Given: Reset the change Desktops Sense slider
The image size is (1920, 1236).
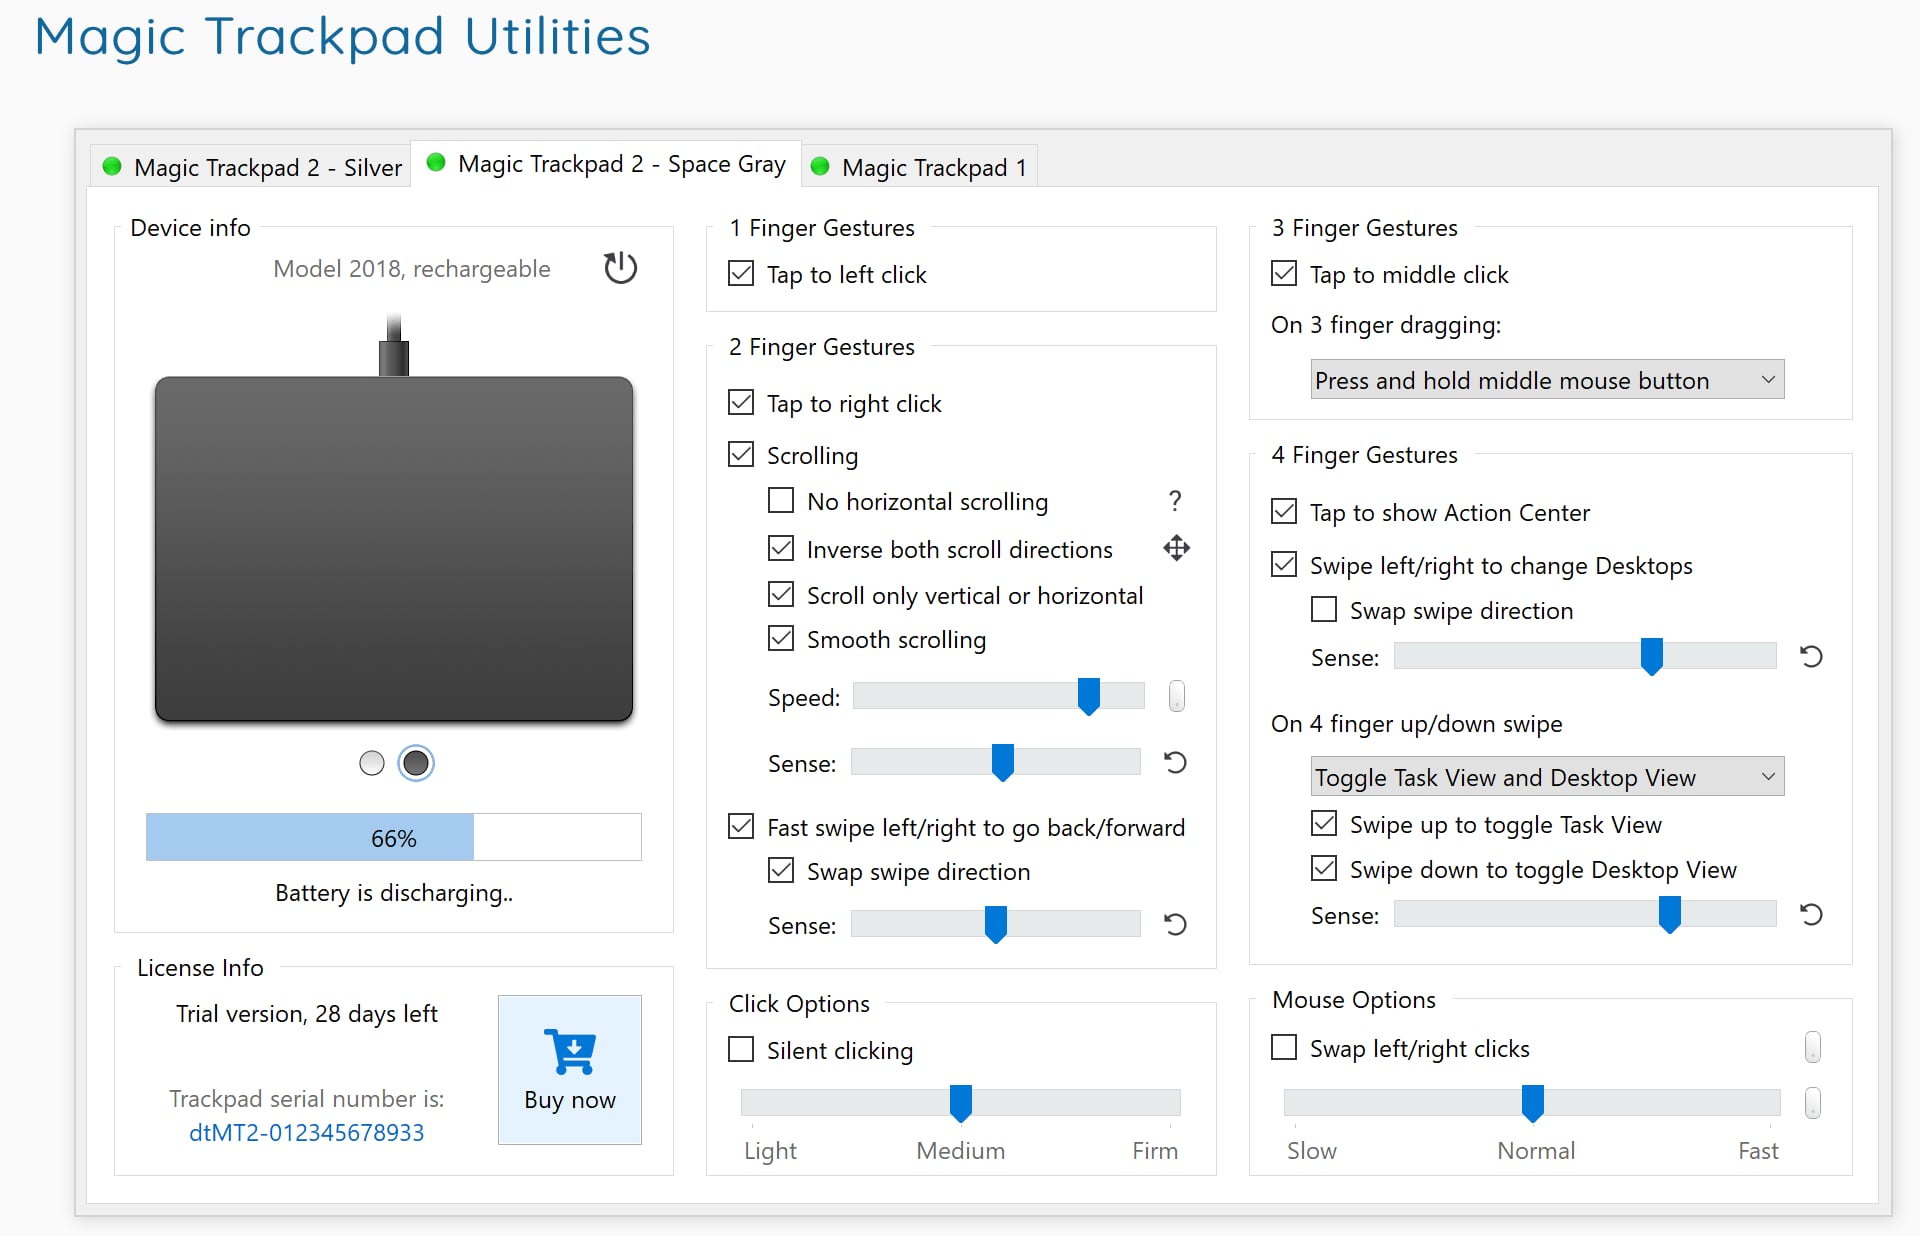Looking at the screenshot, I should click(x=1811, y=657).
